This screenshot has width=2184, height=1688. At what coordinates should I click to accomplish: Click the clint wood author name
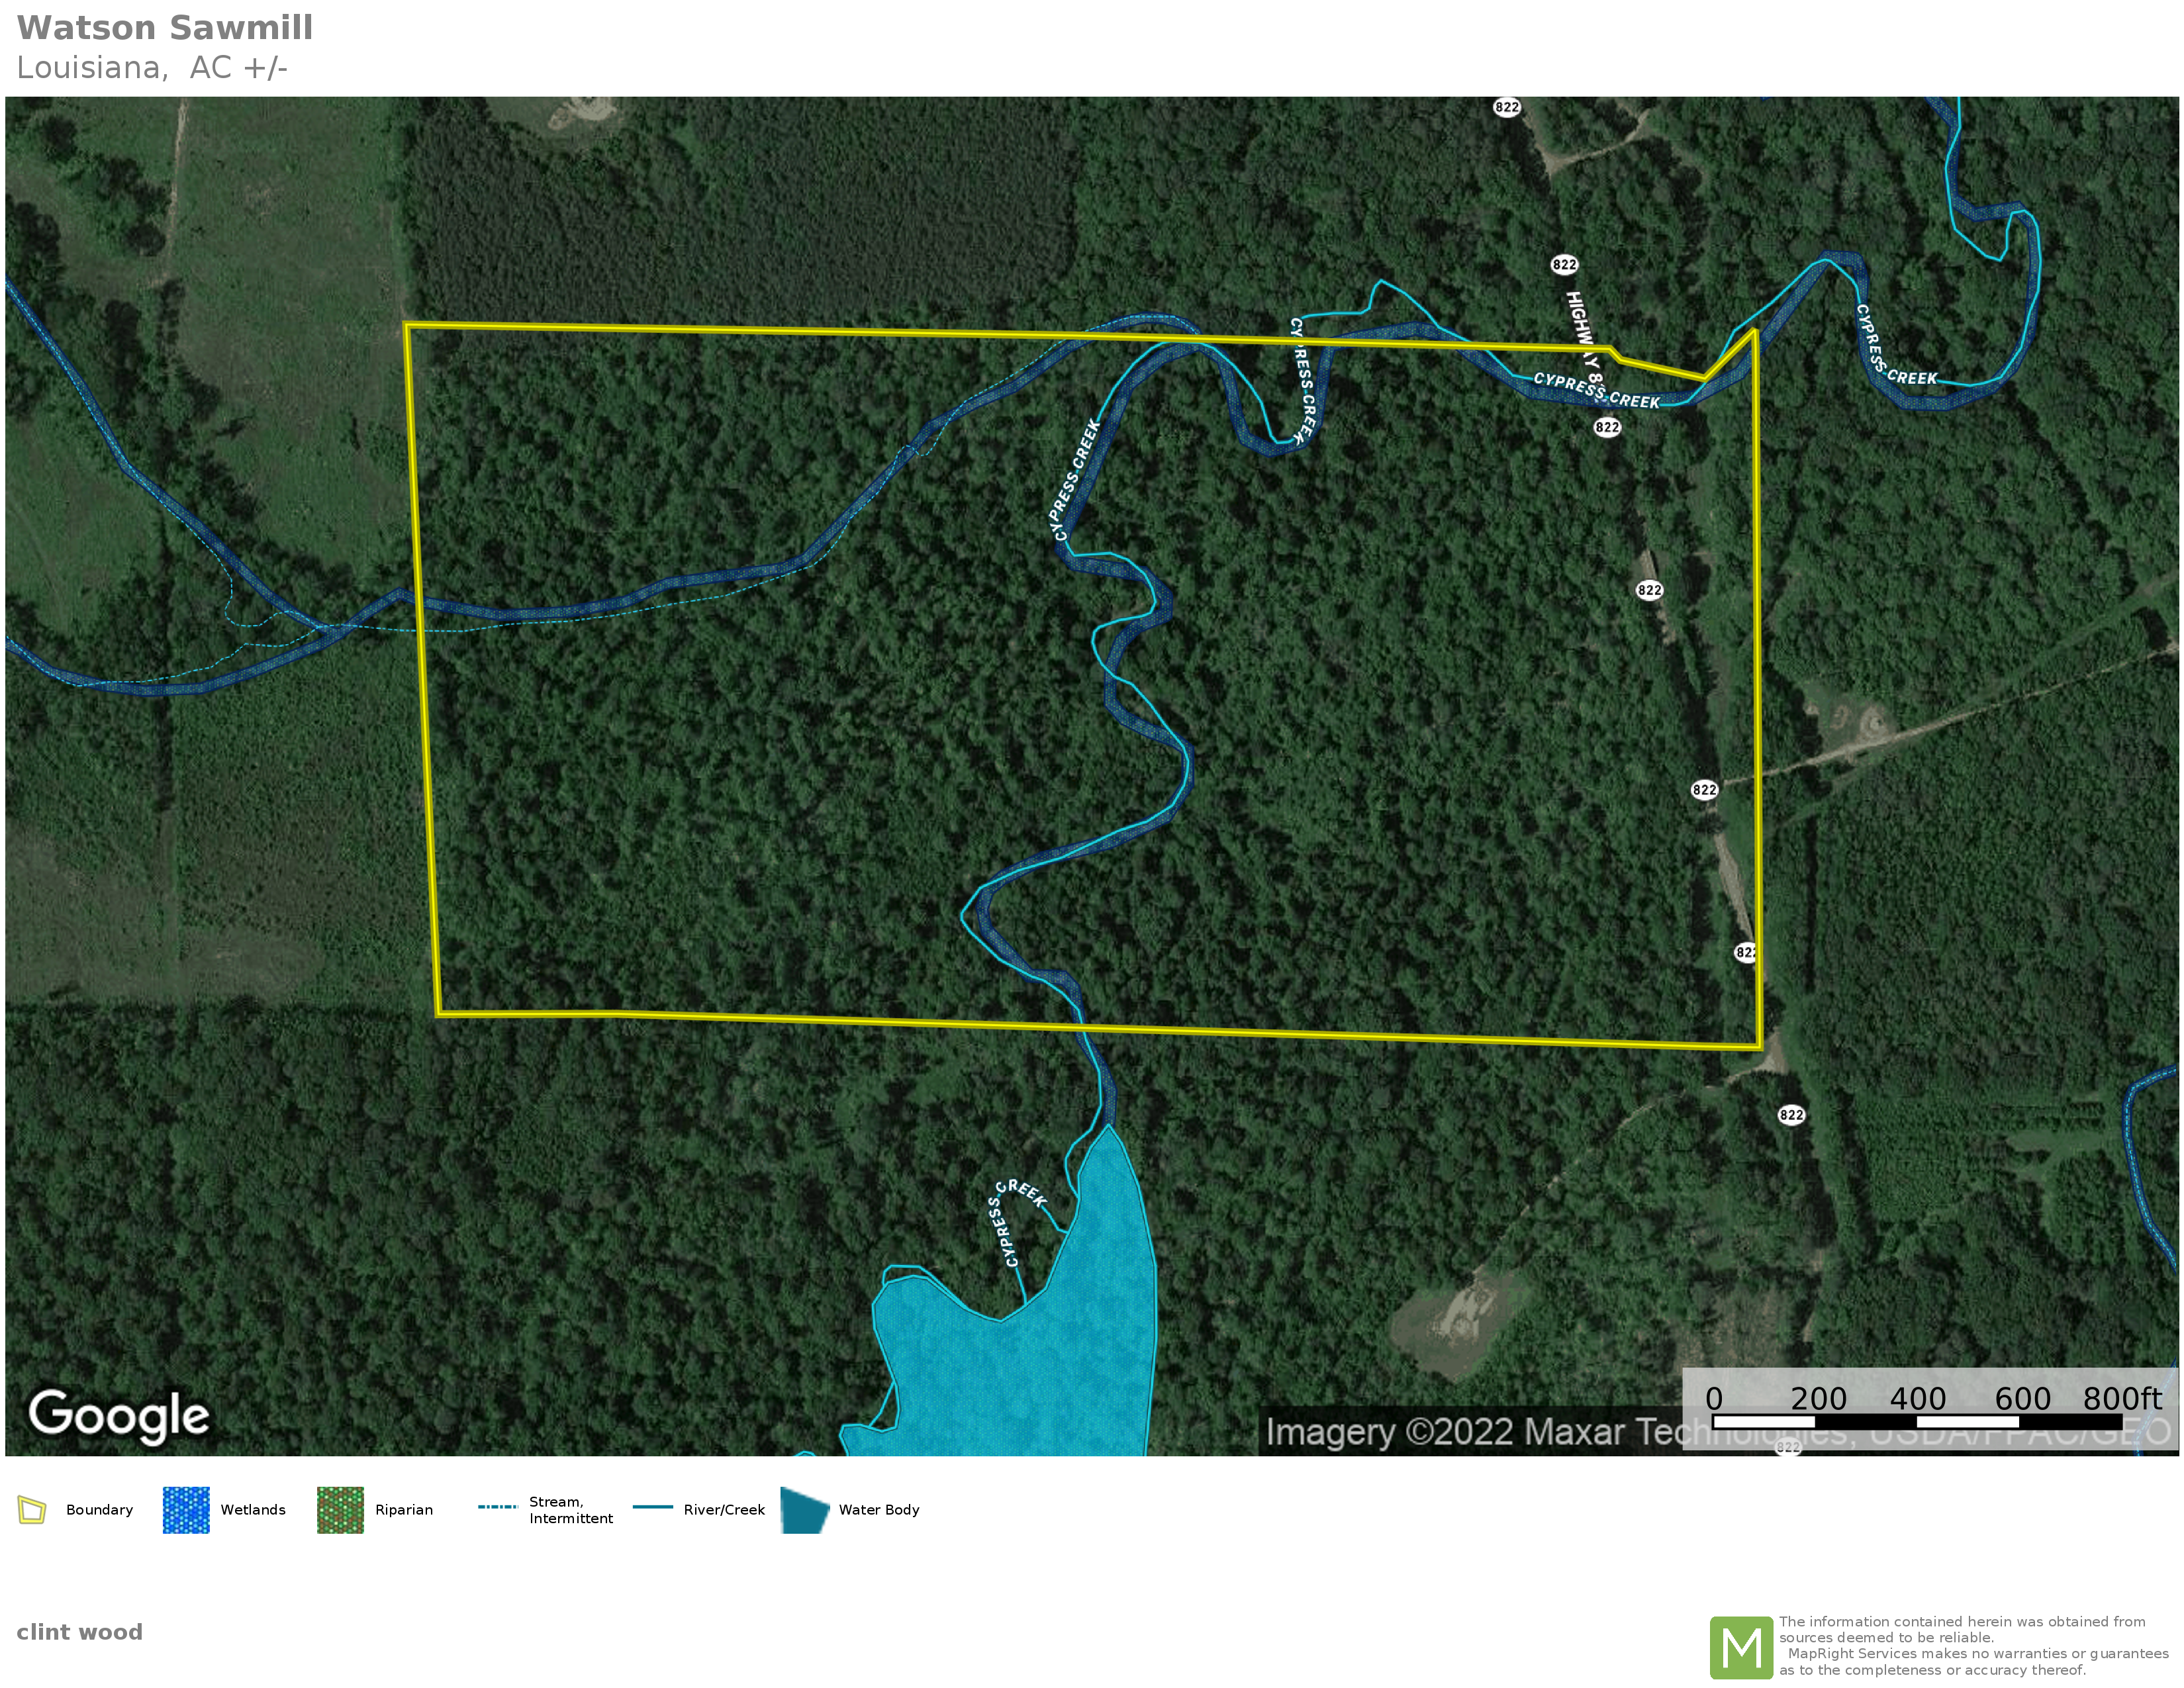(79, 1632)
